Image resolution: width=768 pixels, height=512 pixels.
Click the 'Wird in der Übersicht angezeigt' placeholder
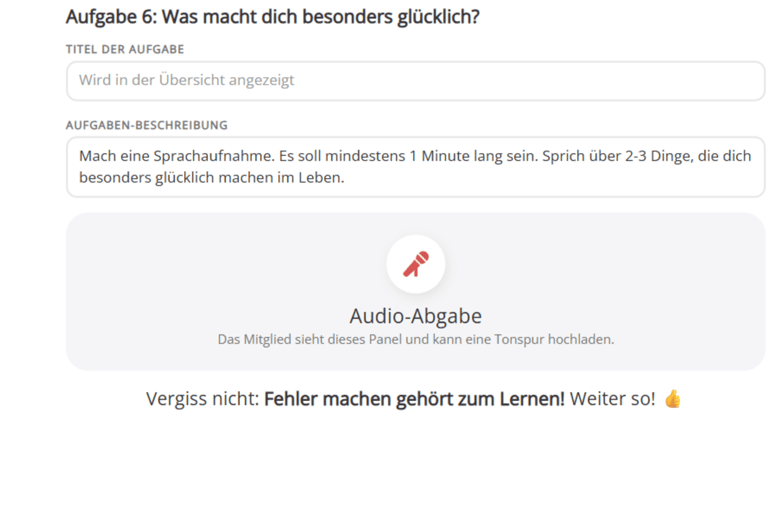click(x=187, y=80)
